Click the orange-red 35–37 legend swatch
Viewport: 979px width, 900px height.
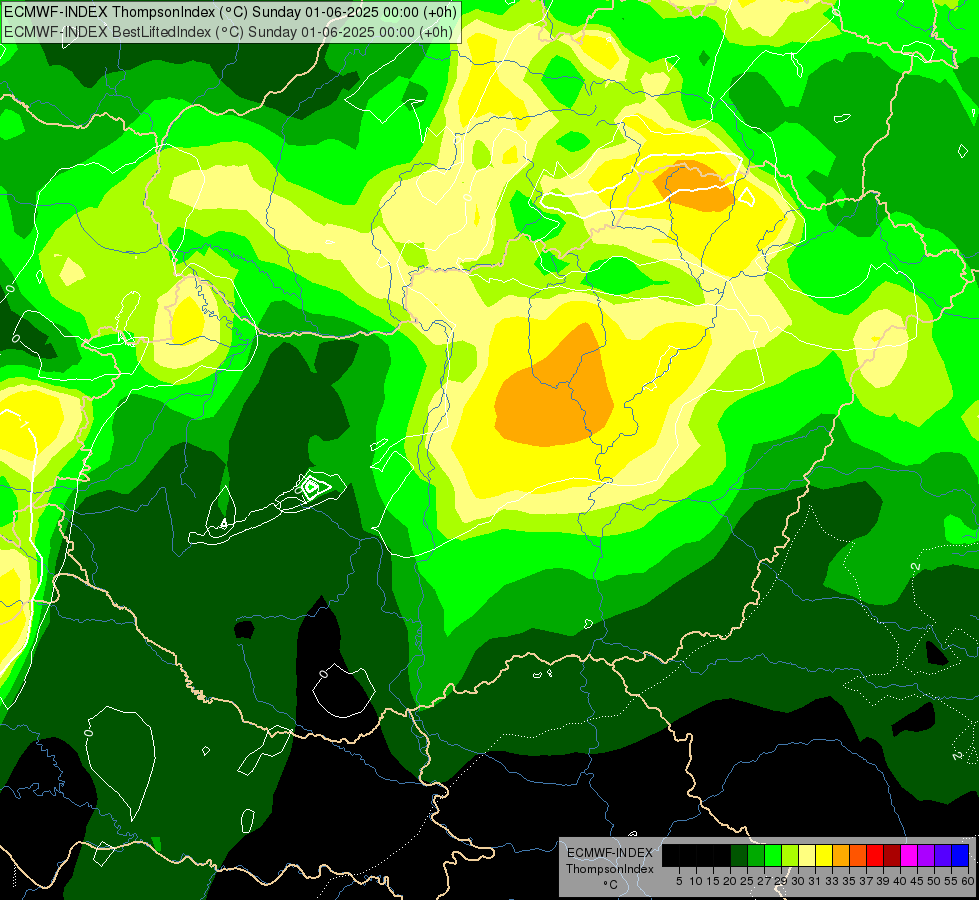point(858,855)
